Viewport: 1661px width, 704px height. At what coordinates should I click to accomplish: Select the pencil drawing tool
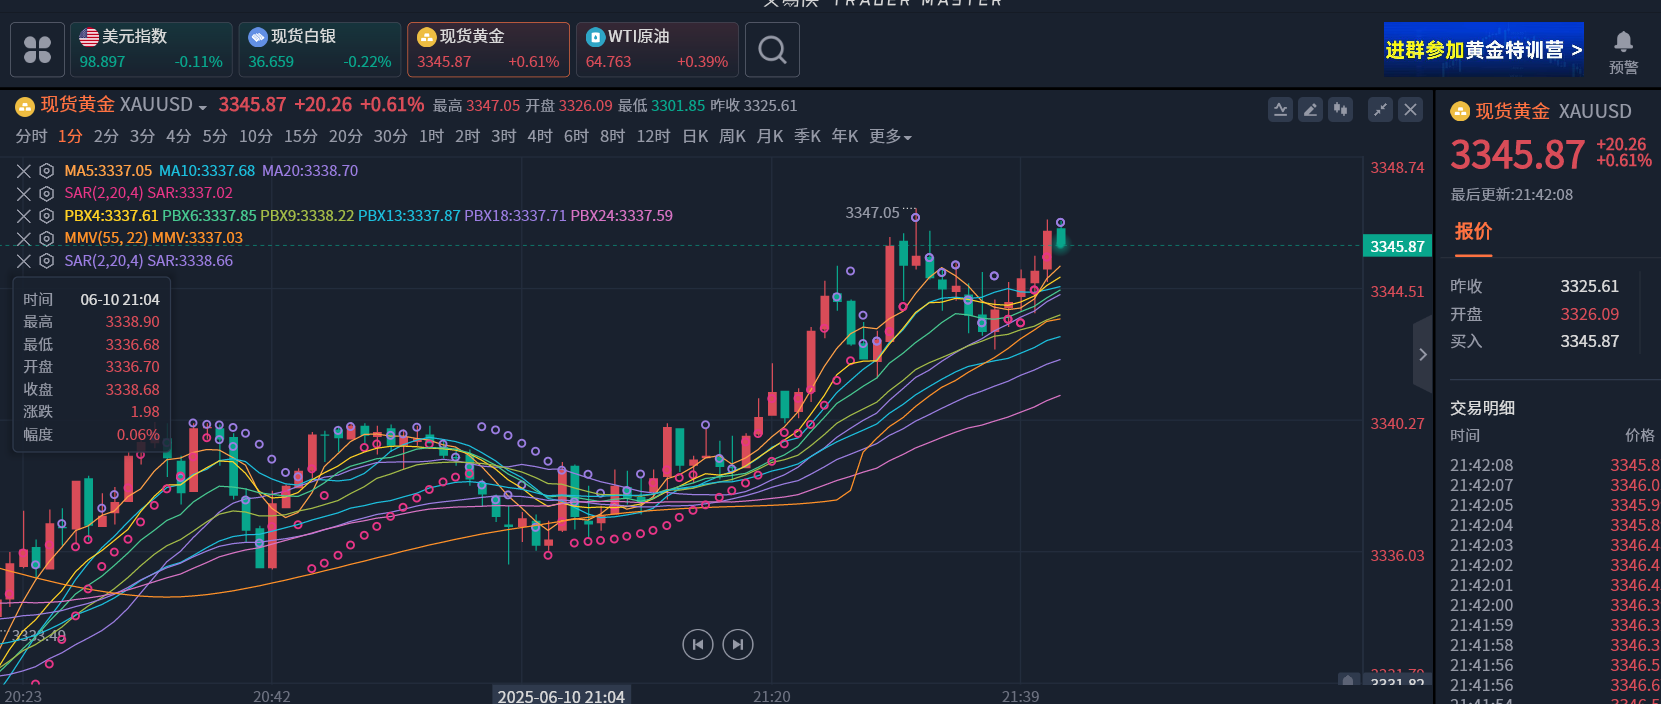coord(1310,110)
